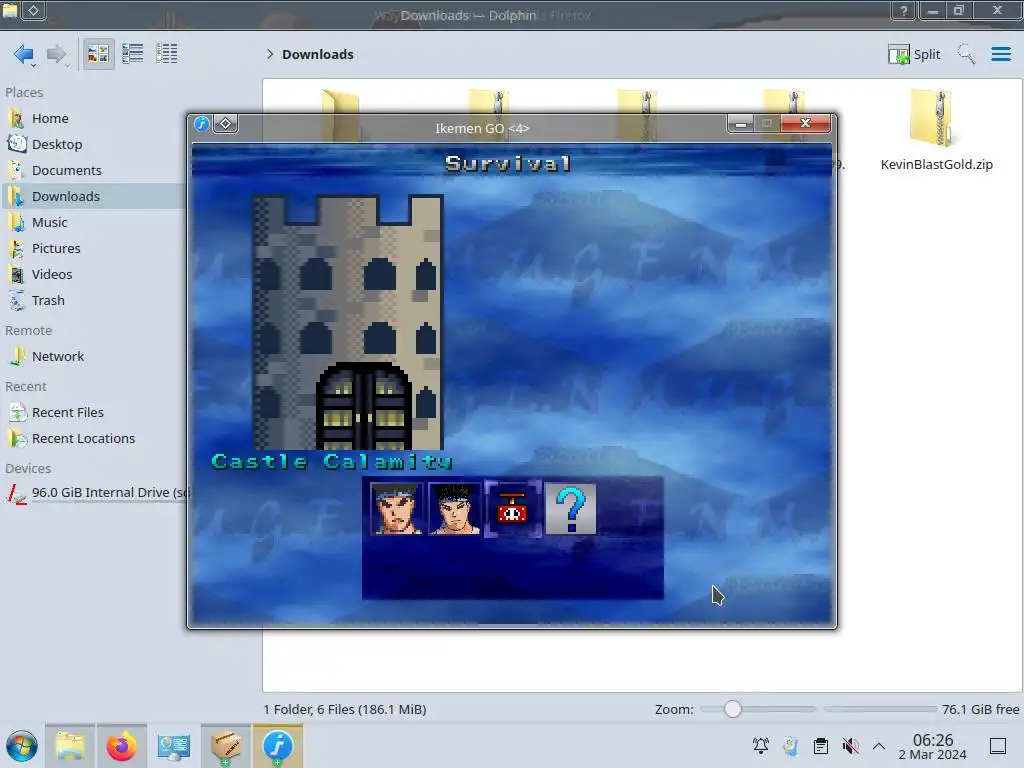1024x768 pixels.
Task: Minimize the Ikemen GO window
Action: pos(741,123)
